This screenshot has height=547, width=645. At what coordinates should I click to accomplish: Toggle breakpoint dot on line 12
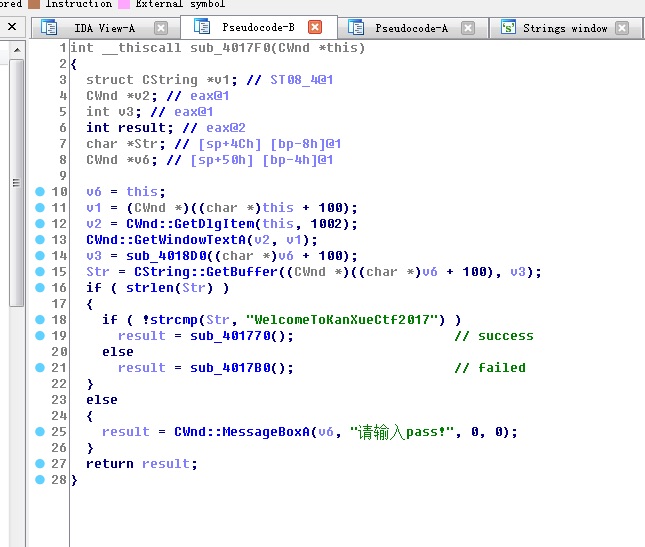40,224
